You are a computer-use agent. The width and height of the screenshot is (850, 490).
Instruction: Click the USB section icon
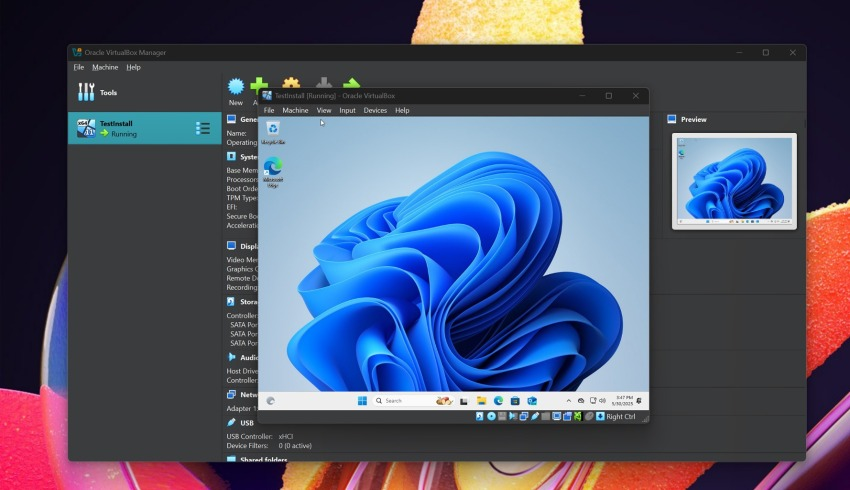(231, 422)
